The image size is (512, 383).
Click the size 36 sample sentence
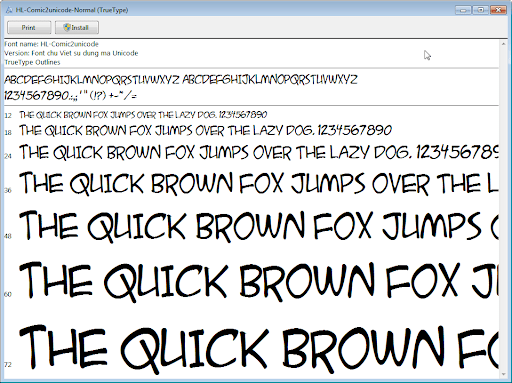(x=259, y=183)
